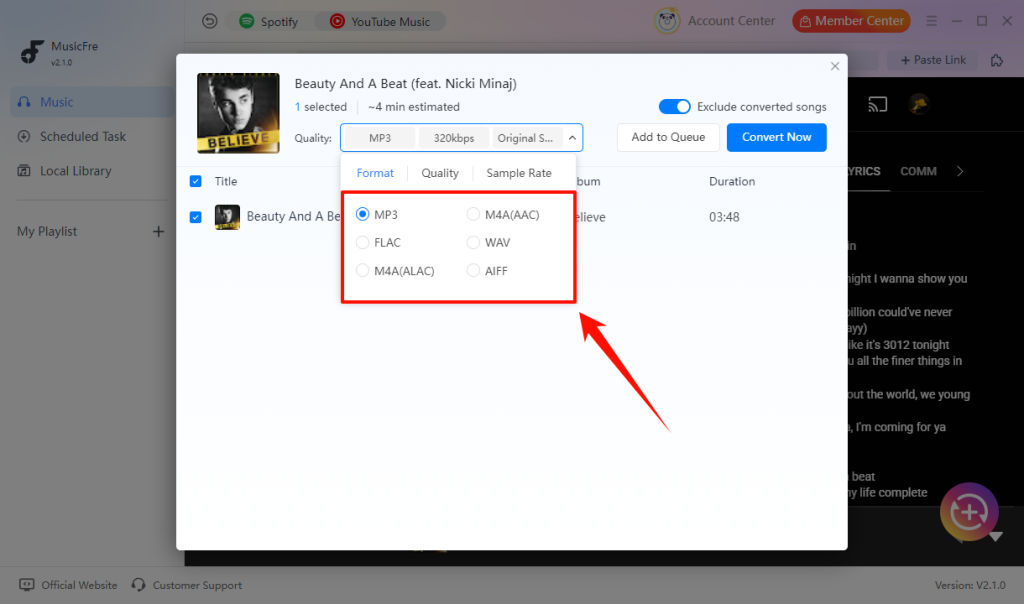Click the My Playlist label
1024x604 pixels.
point(47,232)
